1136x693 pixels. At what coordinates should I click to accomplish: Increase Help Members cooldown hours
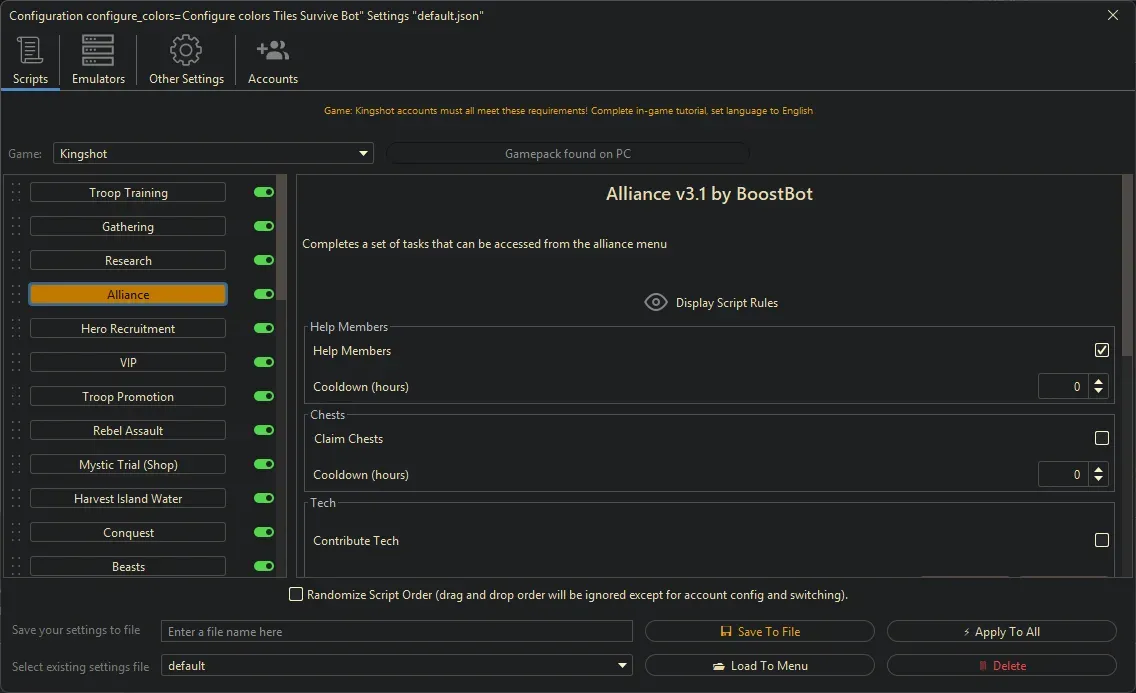coord(1099,381)
